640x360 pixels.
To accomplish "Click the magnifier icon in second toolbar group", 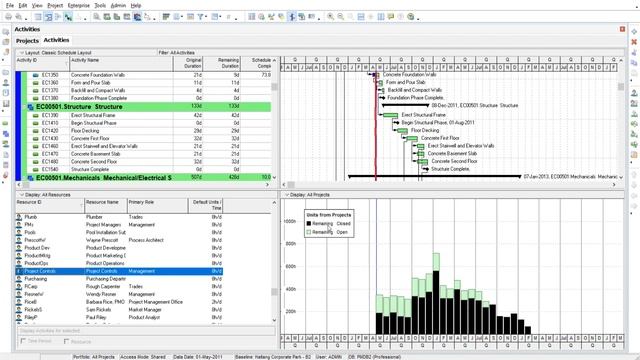I will click(x=97, y=17).
